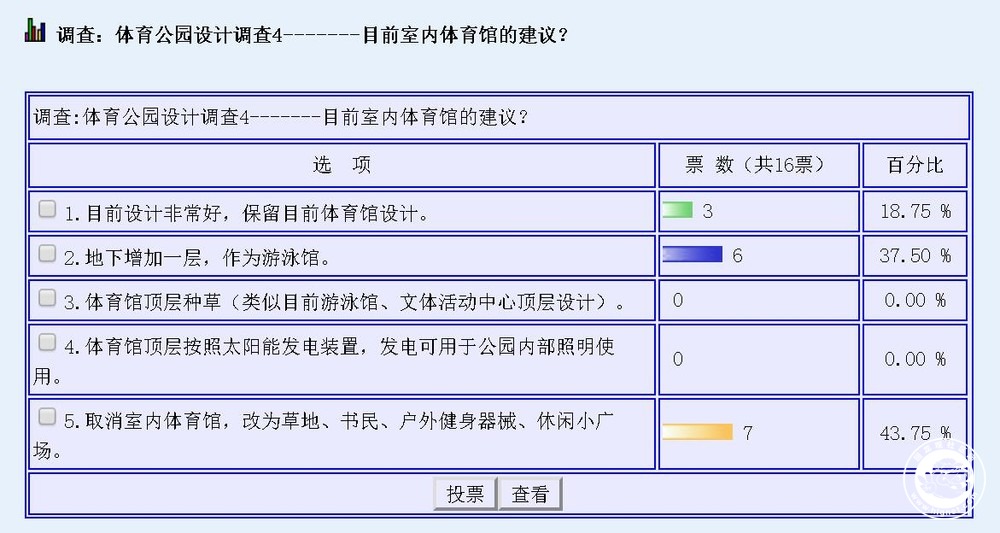1000x533 pixels.
Task: Click the green vote bar for option 1
Action: click(677, 210)
